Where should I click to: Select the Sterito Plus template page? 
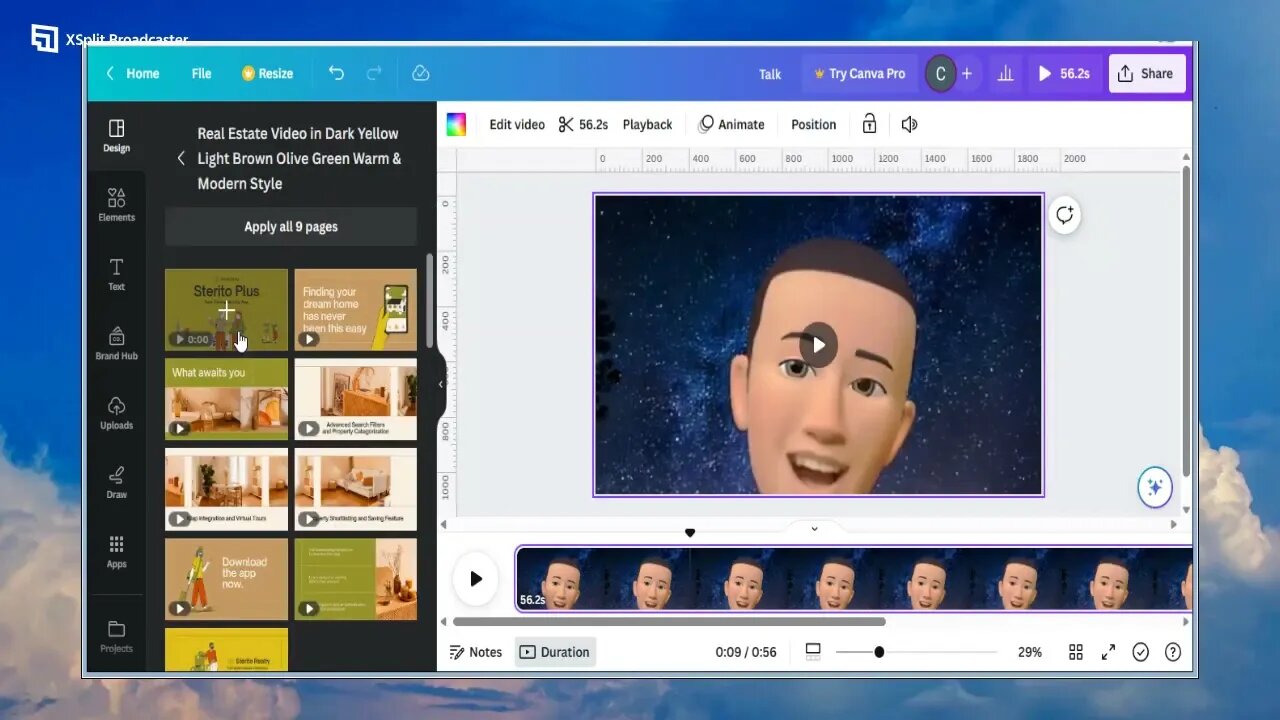tap(226, 310)
